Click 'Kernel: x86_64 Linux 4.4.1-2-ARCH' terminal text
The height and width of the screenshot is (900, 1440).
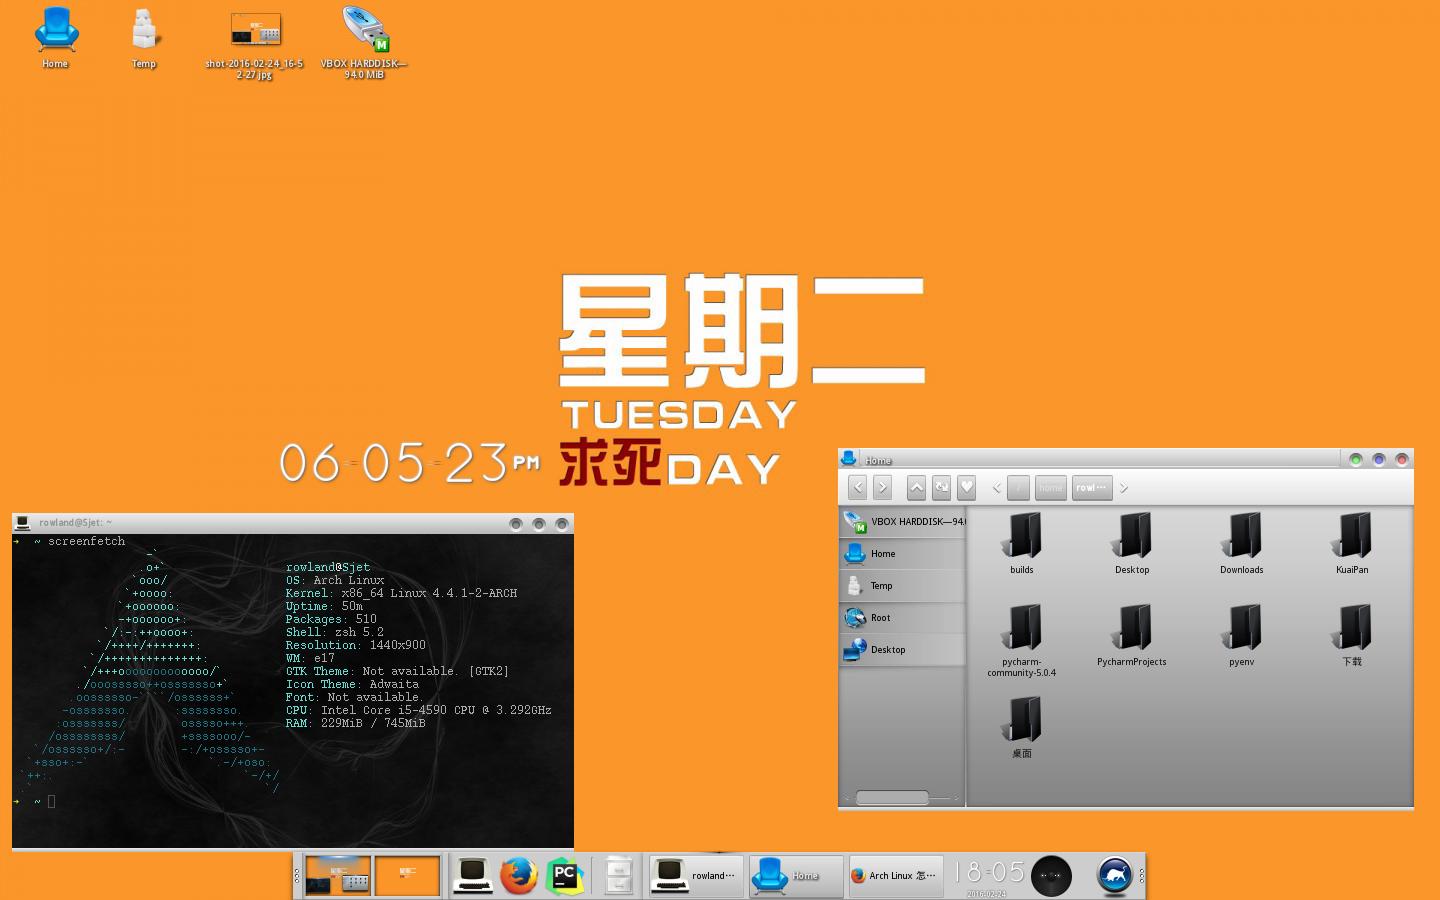(401, 593)
